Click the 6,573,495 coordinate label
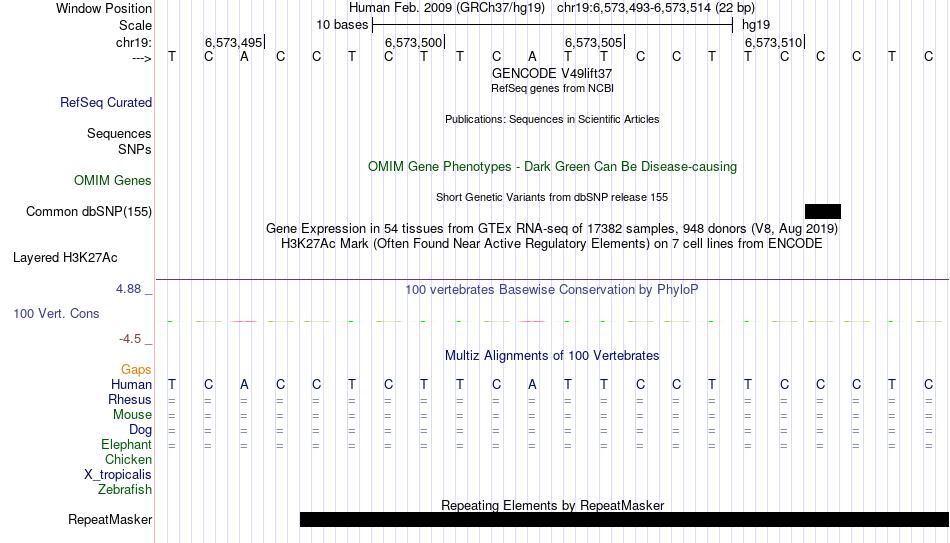This screenshot has width=950, height=543. pos(233,42)
